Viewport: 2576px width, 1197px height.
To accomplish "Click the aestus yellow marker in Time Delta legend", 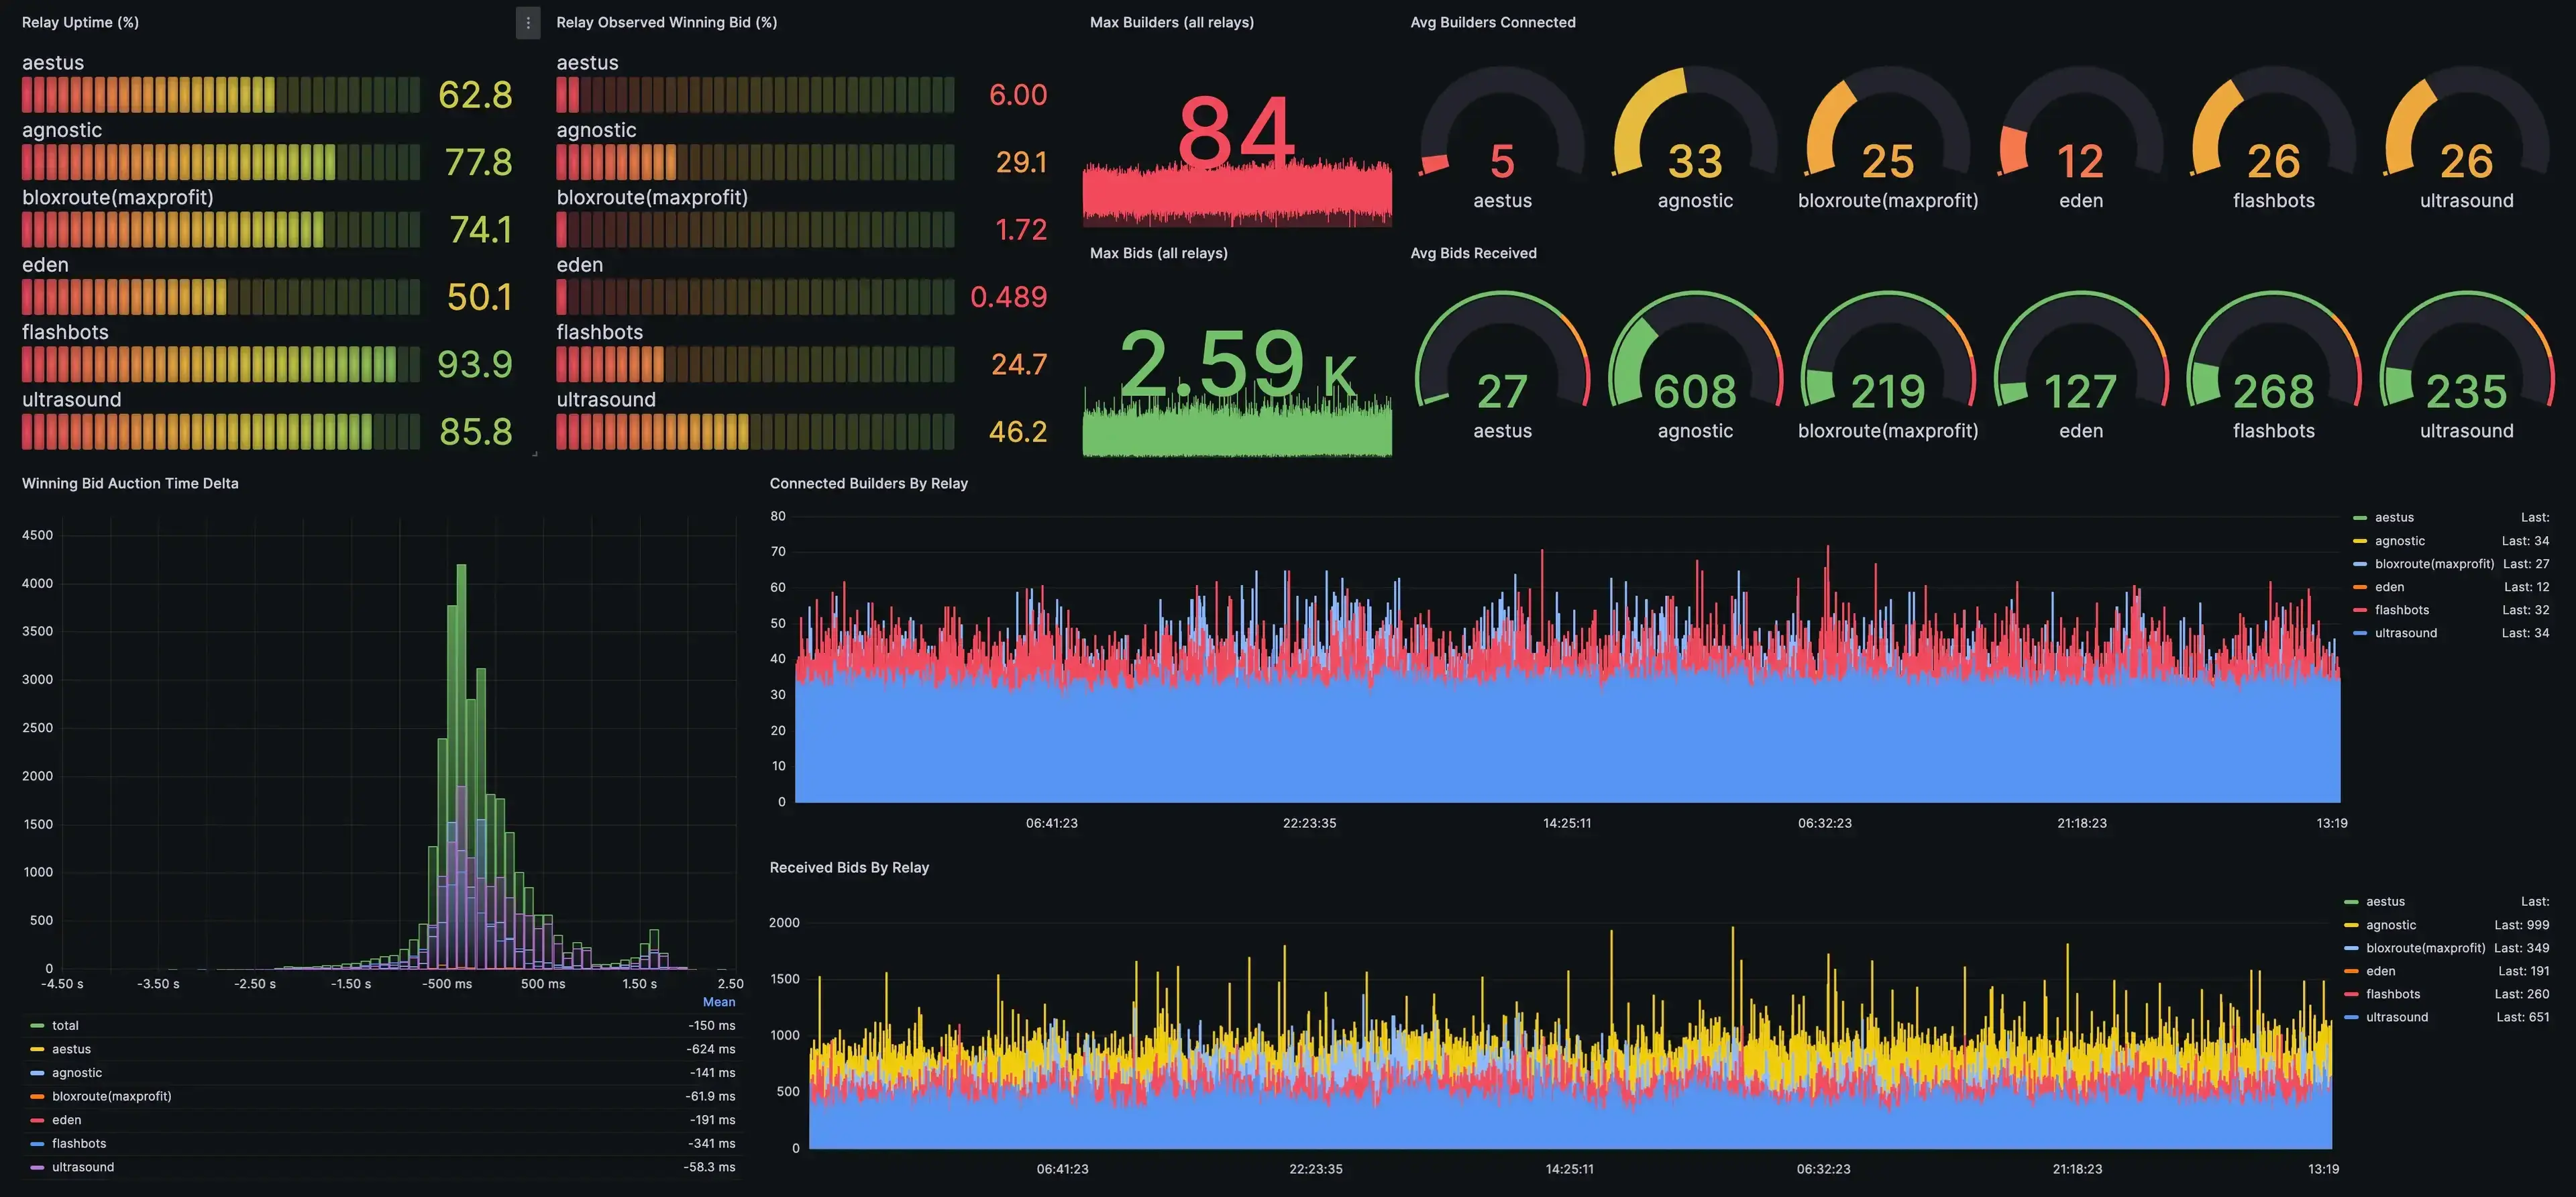I will 37,1049.
